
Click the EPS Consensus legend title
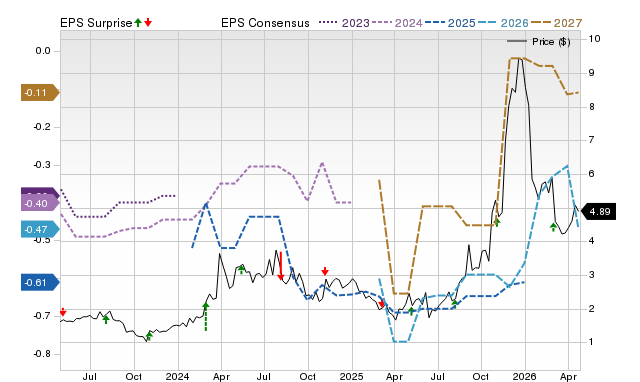[x=265, y=23]
